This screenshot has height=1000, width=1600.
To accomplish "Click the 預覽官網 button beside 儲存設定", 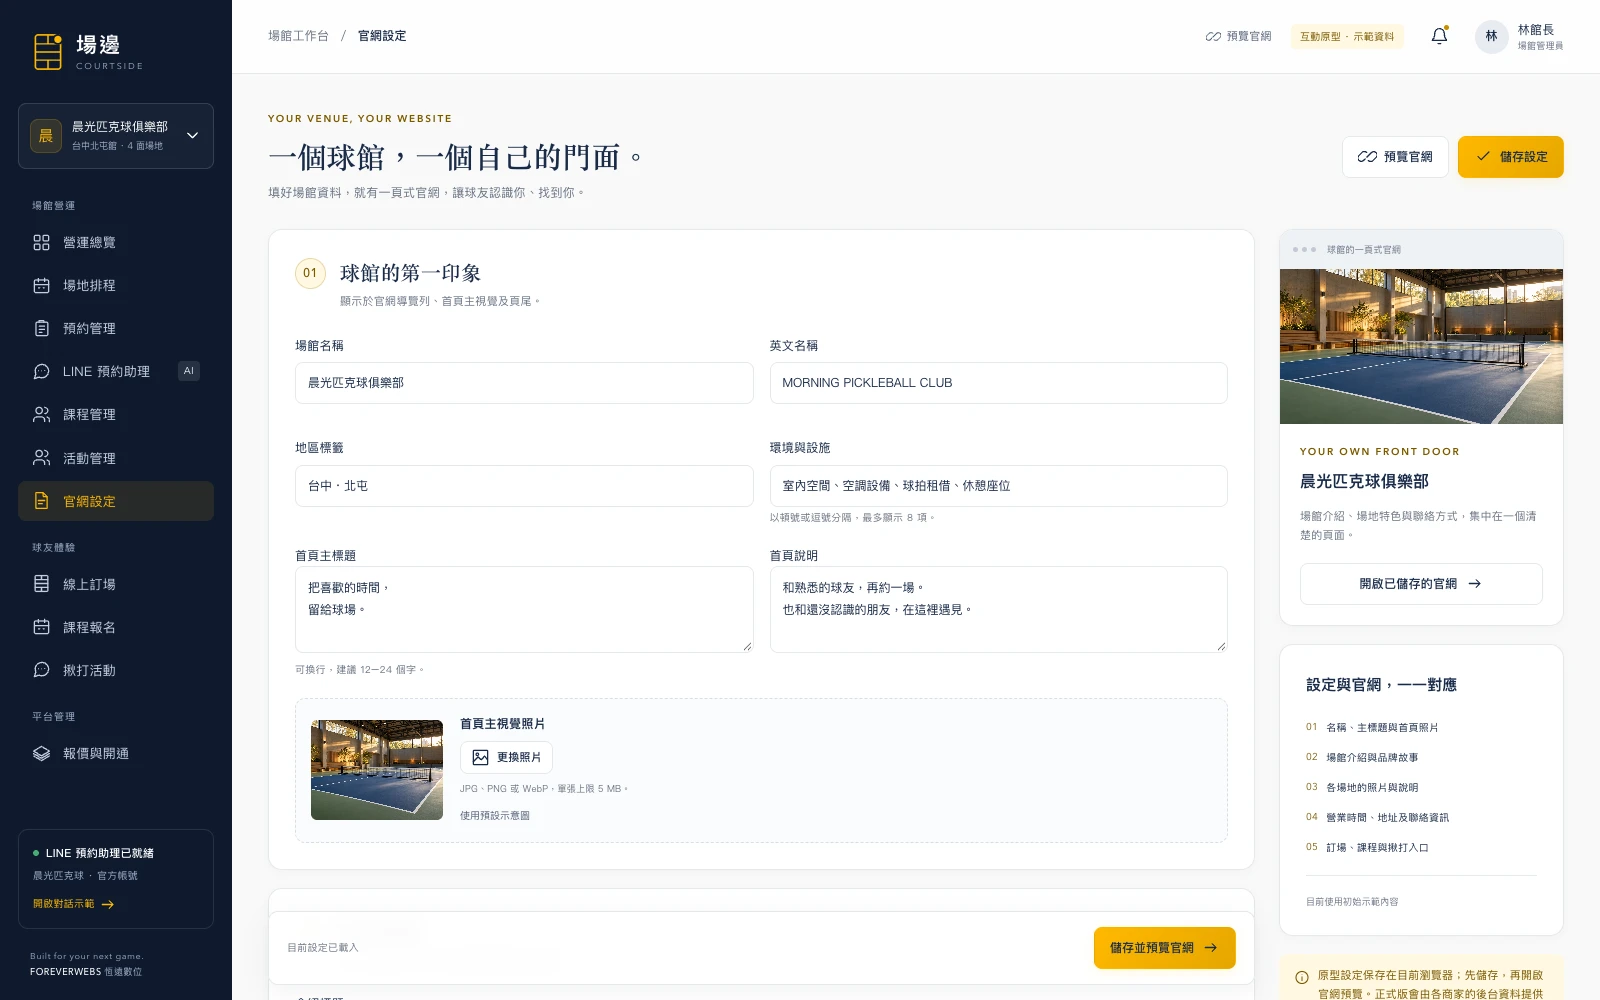I will 1395,157.
